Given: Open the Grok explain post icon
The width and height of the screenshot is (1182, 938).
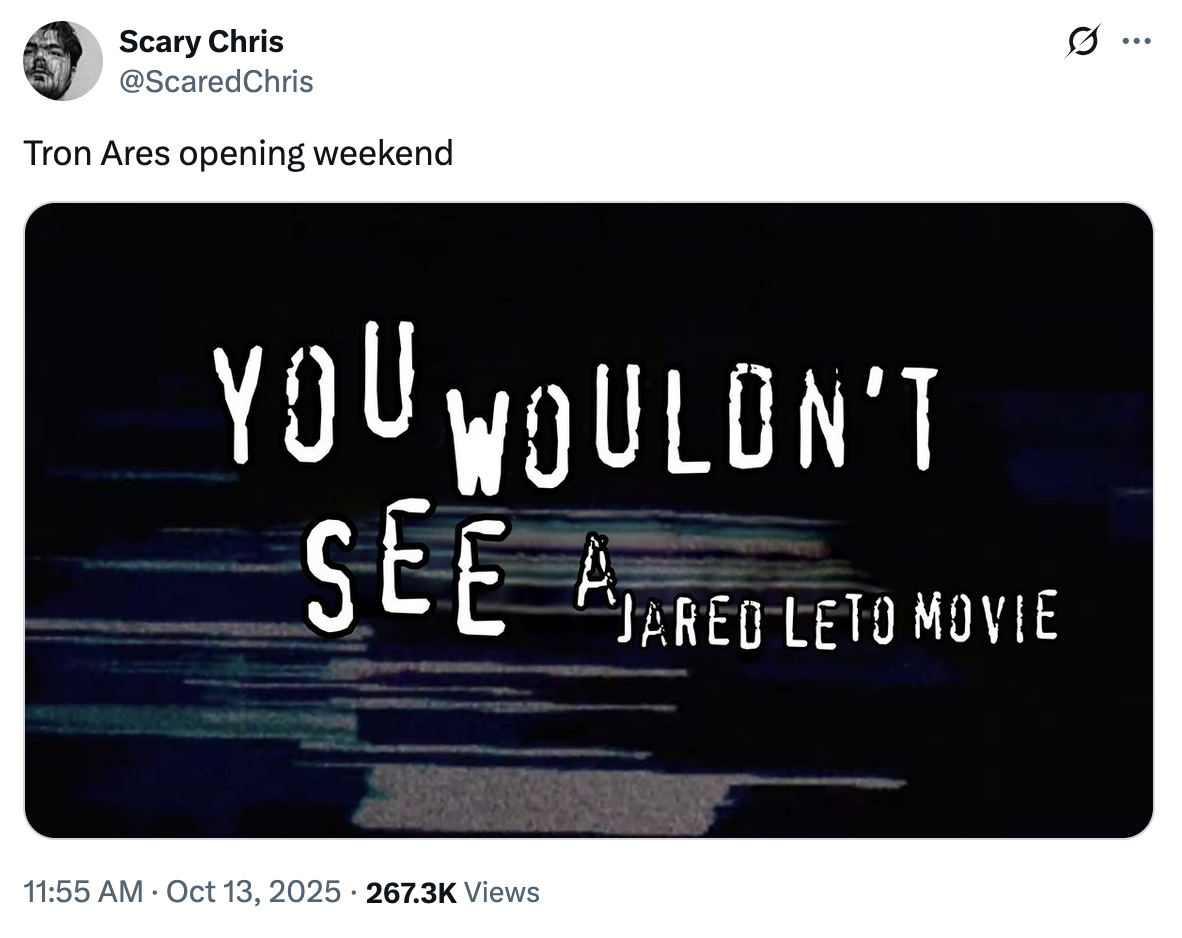Looking at the screenshot, I should point(1085,43).
